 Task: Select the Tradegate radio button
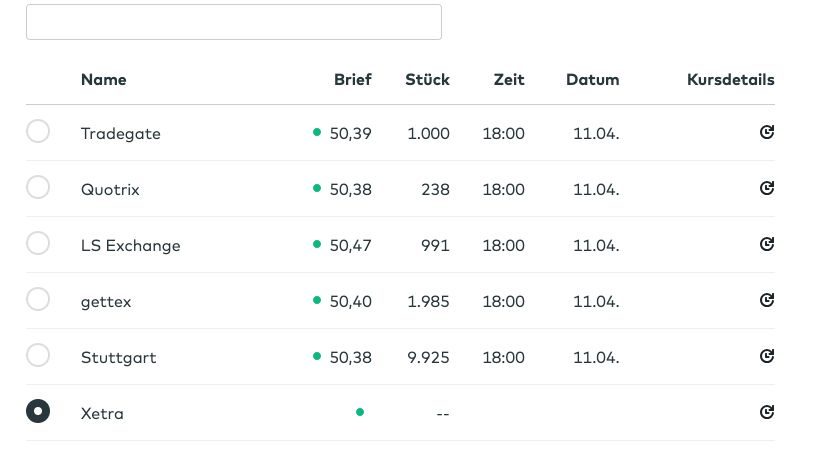point(38,131)
